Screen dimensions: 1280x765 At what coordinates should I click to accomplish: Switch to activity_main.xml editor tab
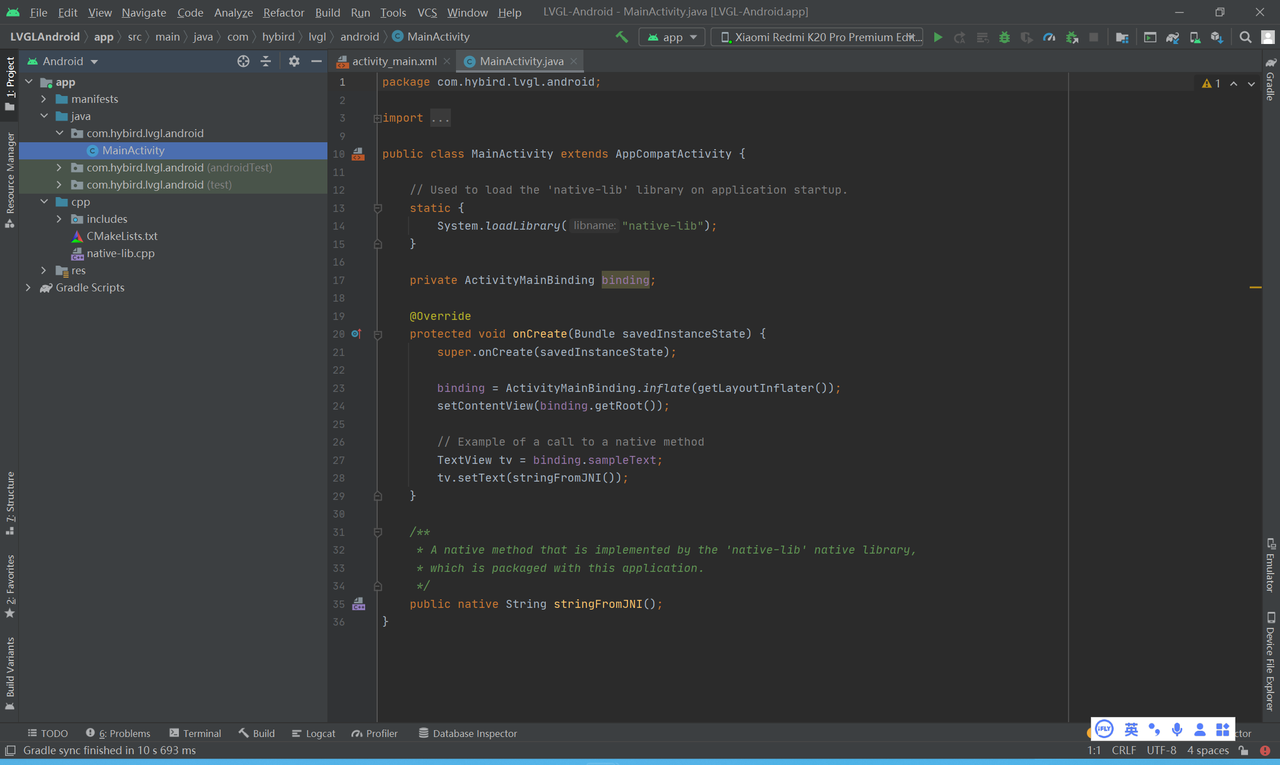pyautogui.click(x=394, y=61)
